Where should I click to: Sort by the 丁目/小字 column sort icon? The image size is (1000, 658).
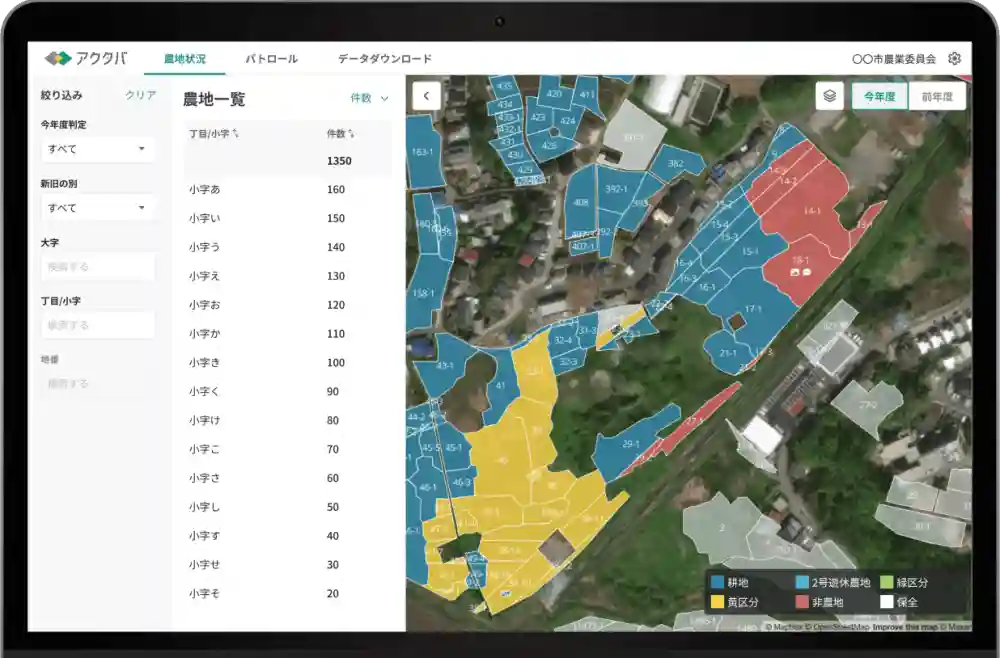point(236,133)
